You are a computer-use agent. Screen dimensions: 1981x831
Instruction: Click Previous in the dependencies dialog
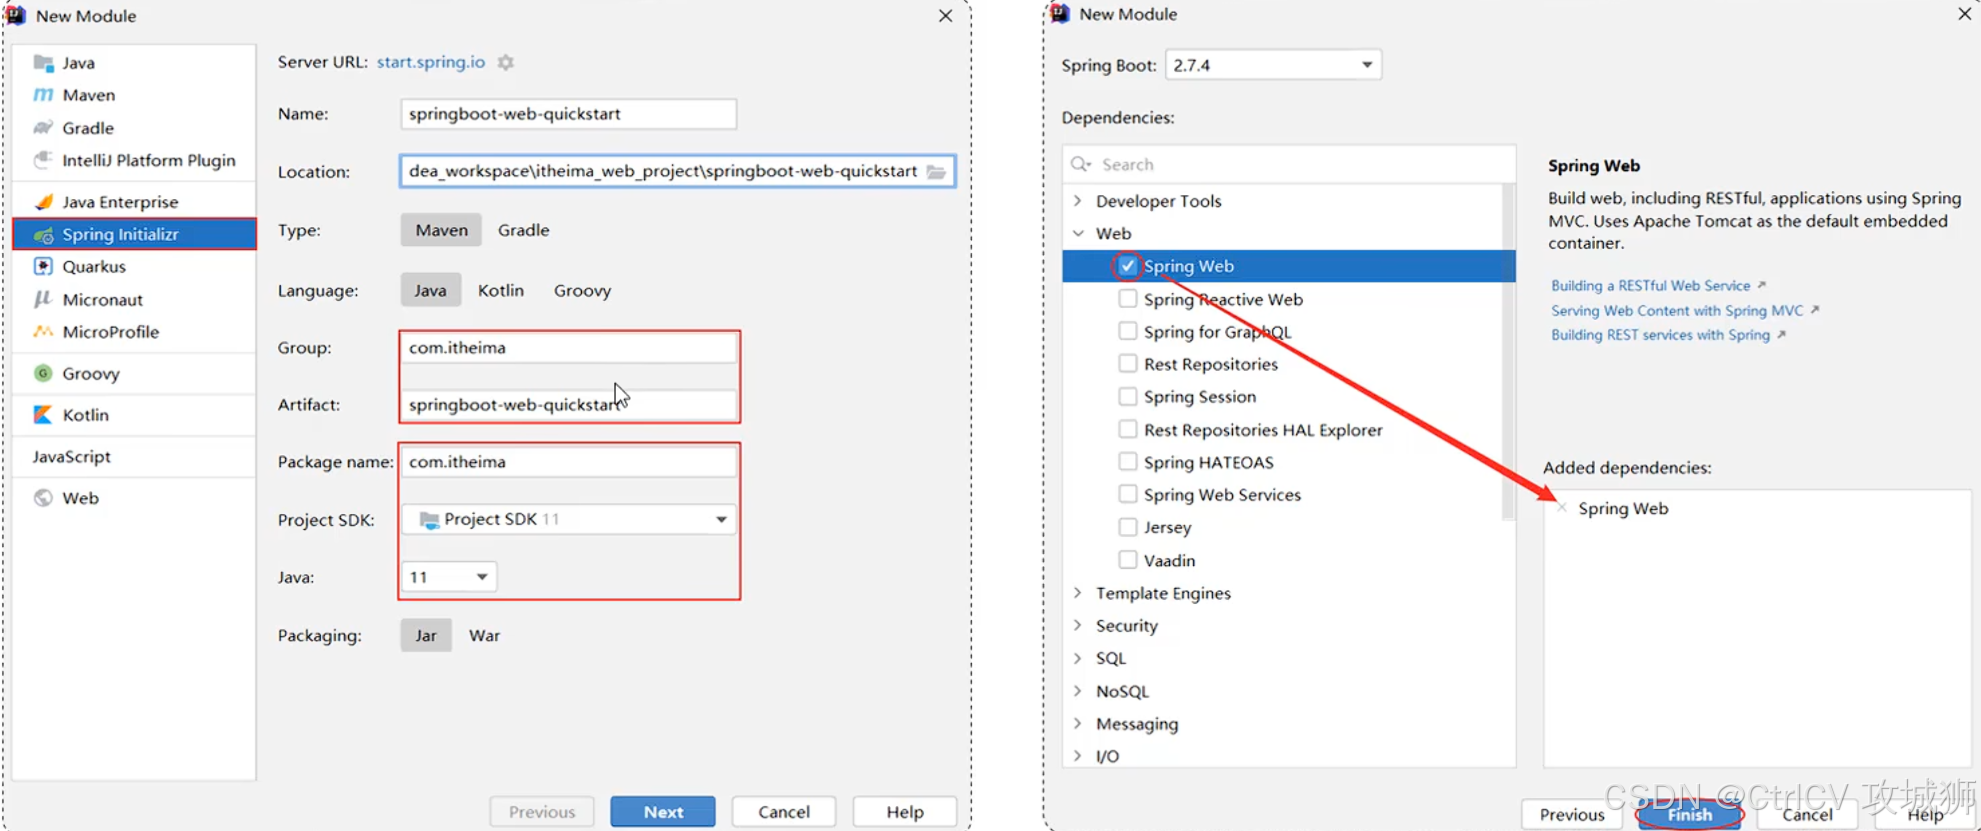tap(1572, 815)
